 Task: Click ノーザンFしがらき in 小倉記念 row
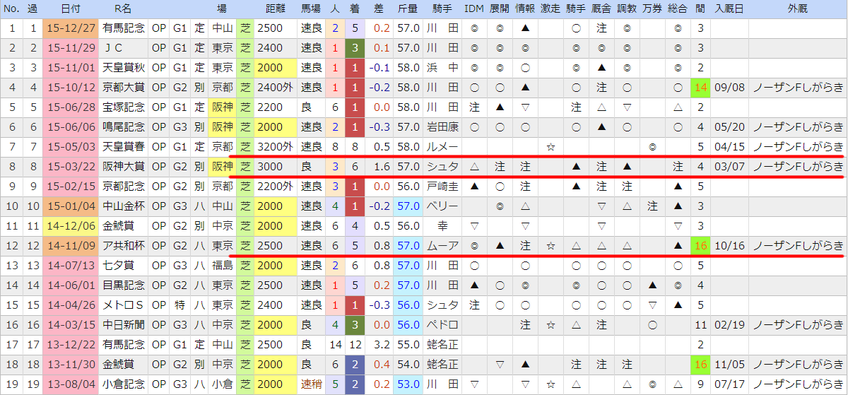(x=797, y=384)
